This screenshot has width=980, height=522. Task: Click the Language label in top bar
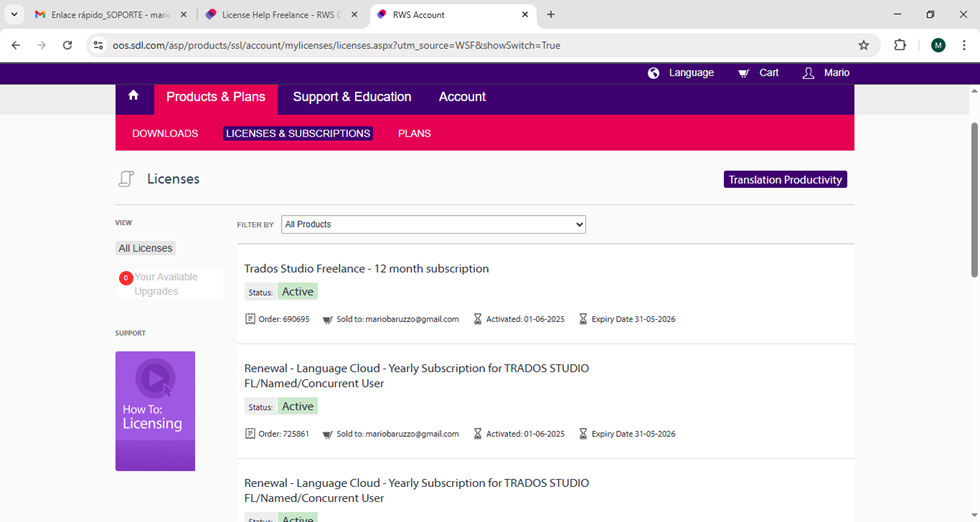point(691,73)
